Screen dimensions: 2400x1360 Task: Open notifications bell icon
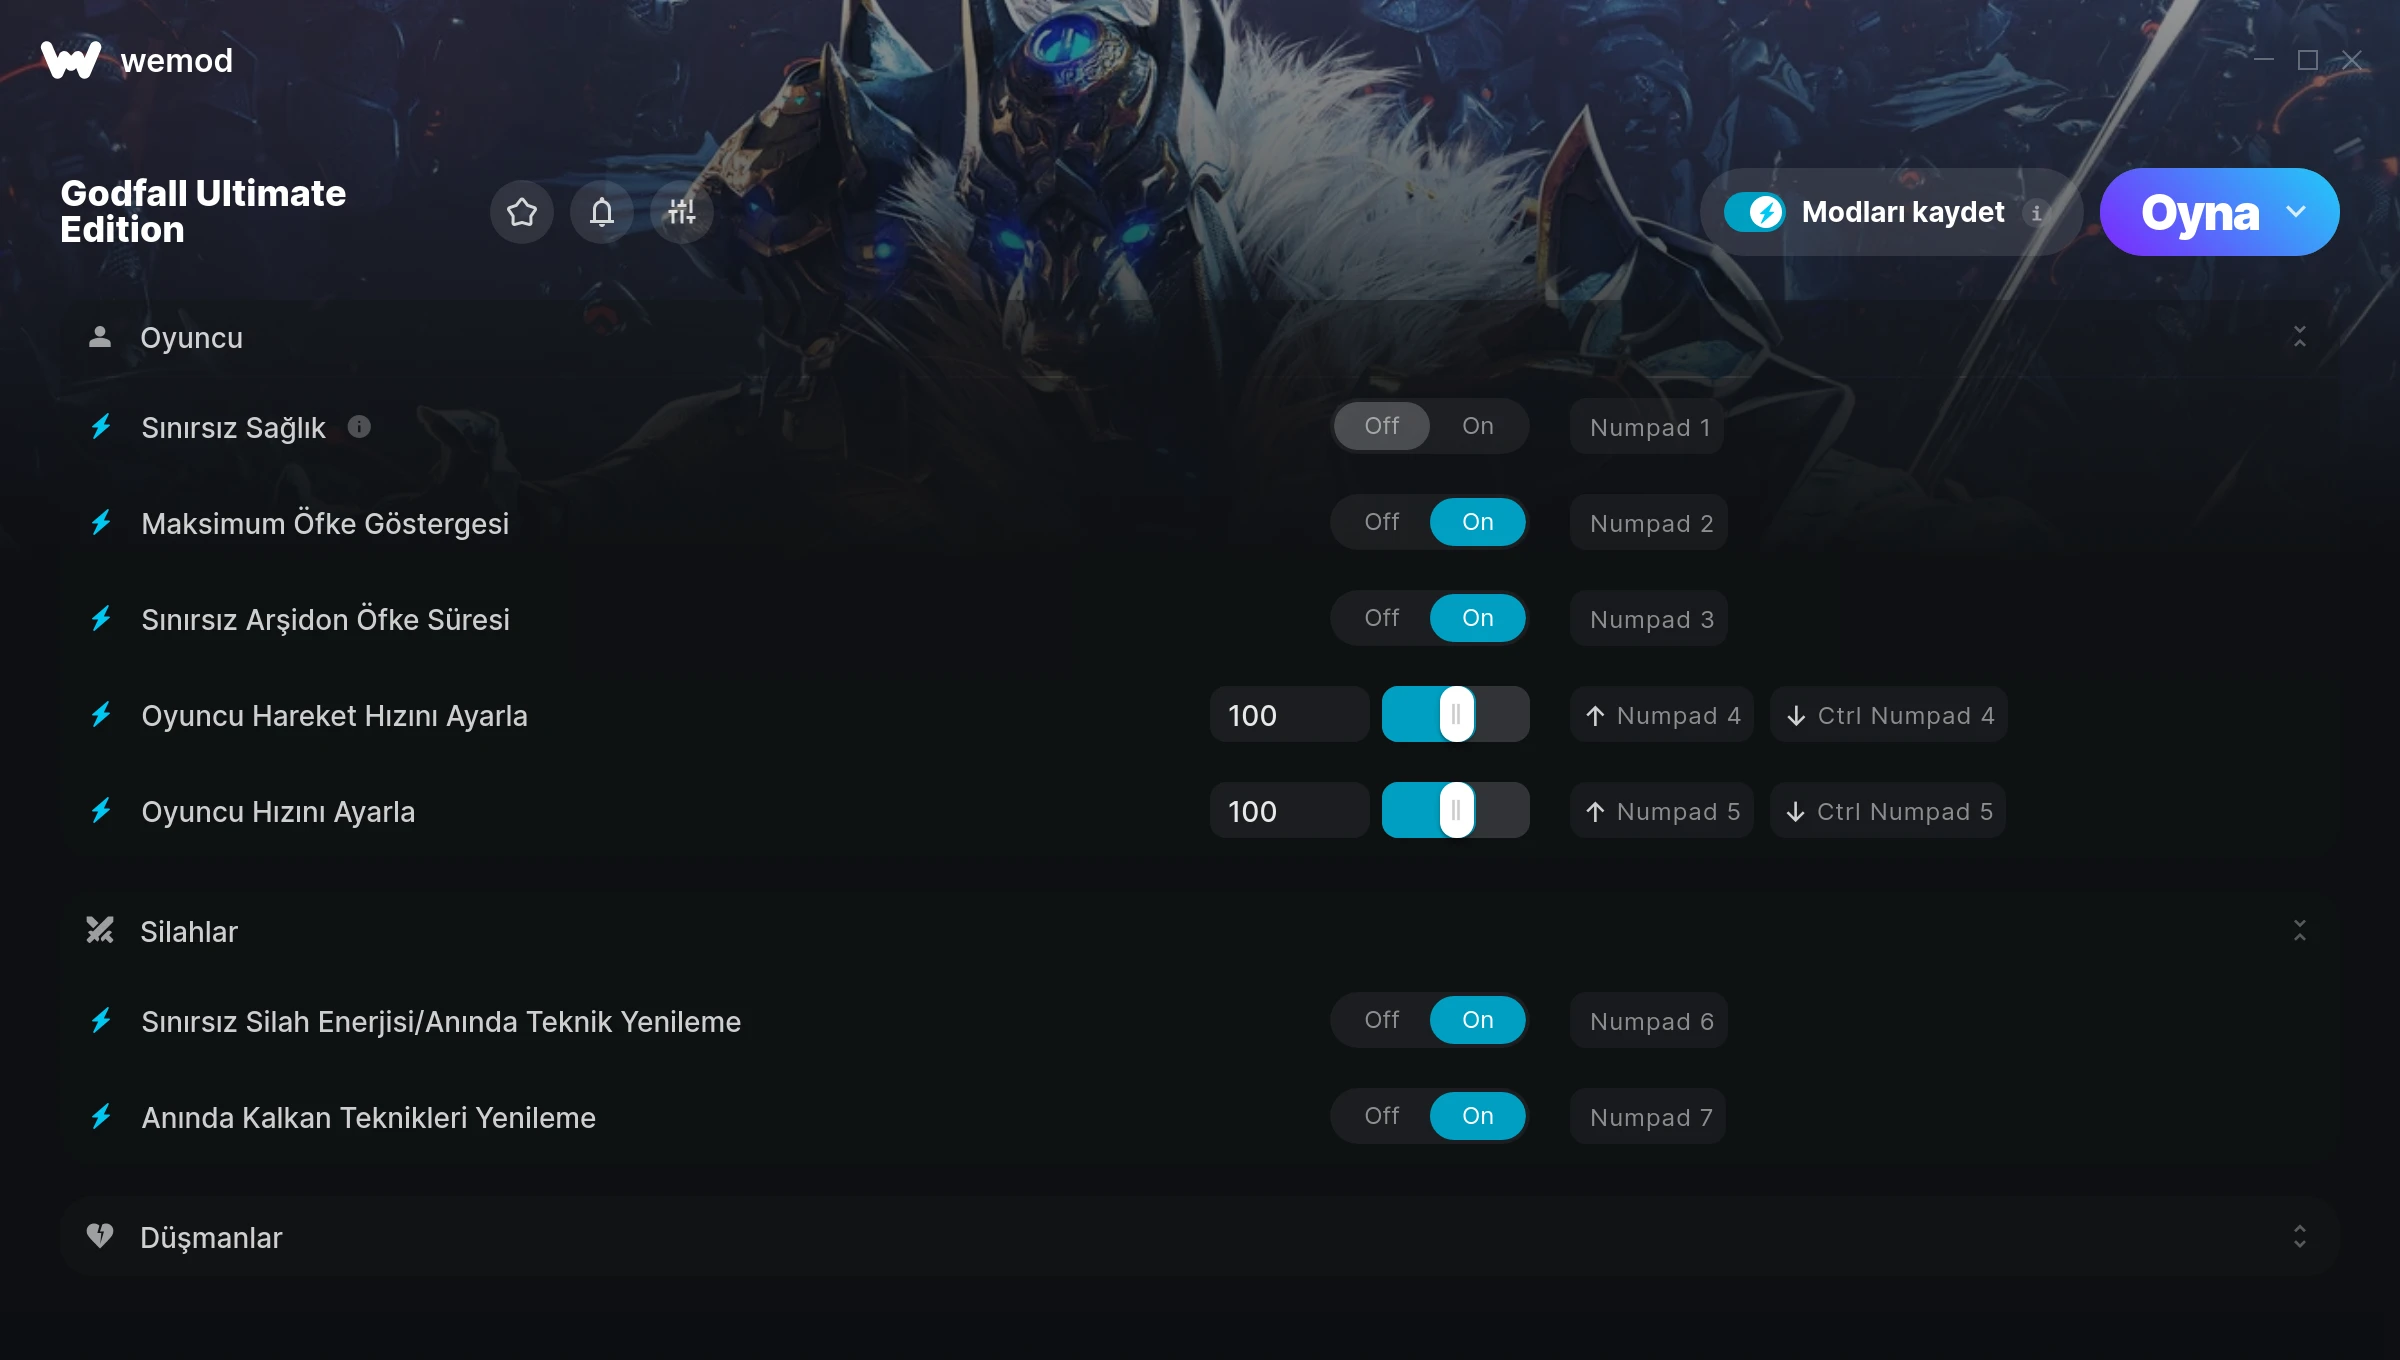pos(601,212)
